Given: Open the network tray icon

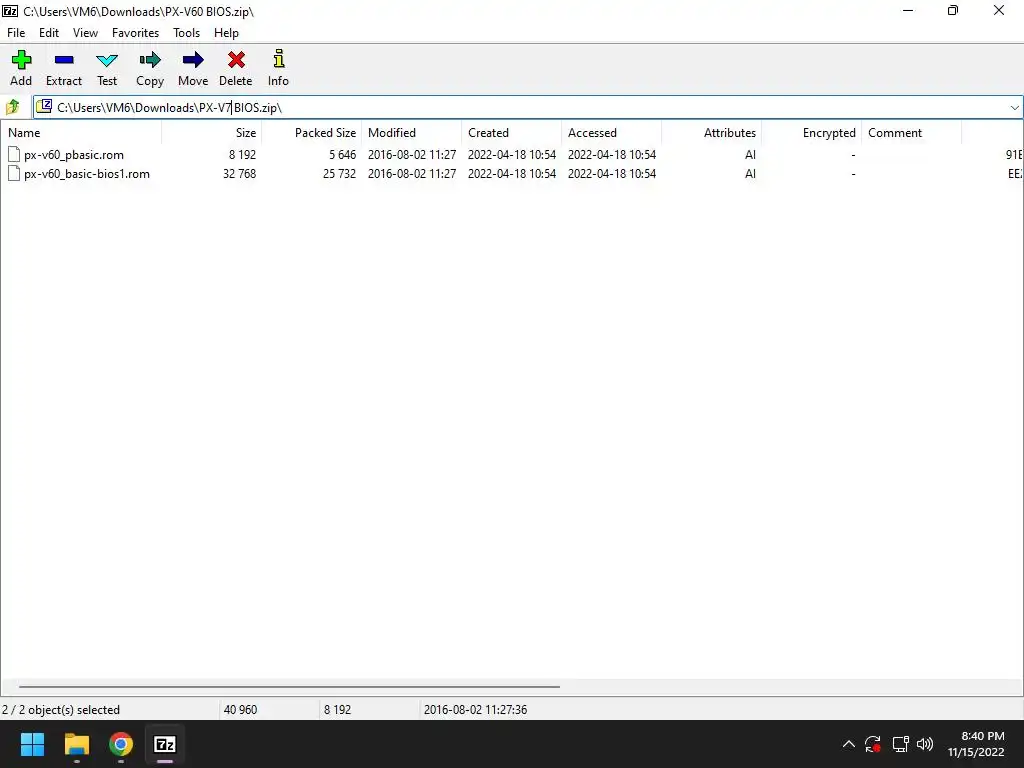Looking at the screenshot, I should pos(901,744).
